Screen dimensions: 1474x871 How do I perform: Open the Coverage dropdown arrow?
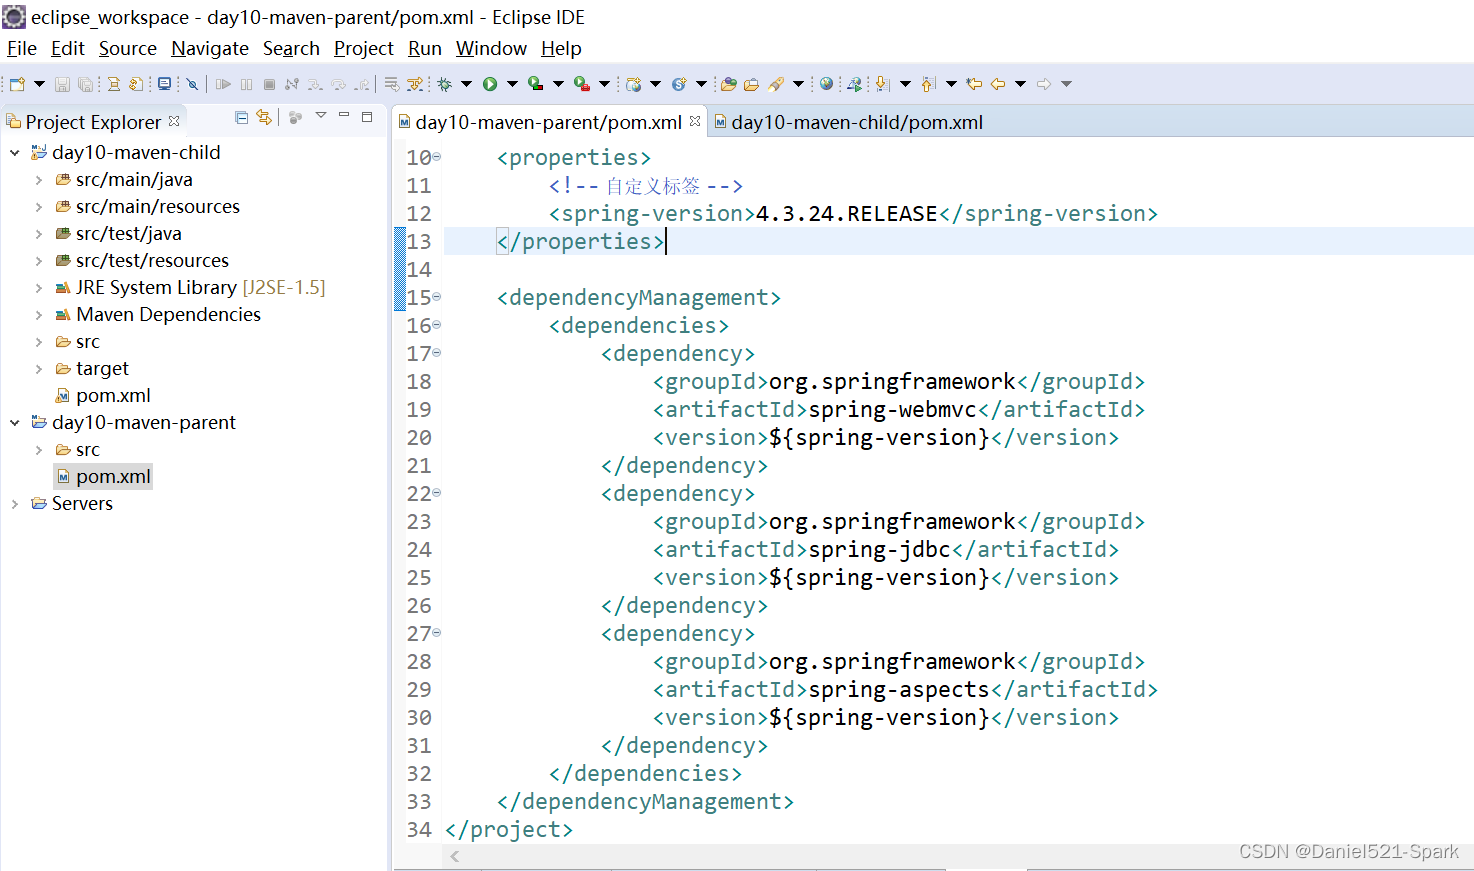coord(558,84)
